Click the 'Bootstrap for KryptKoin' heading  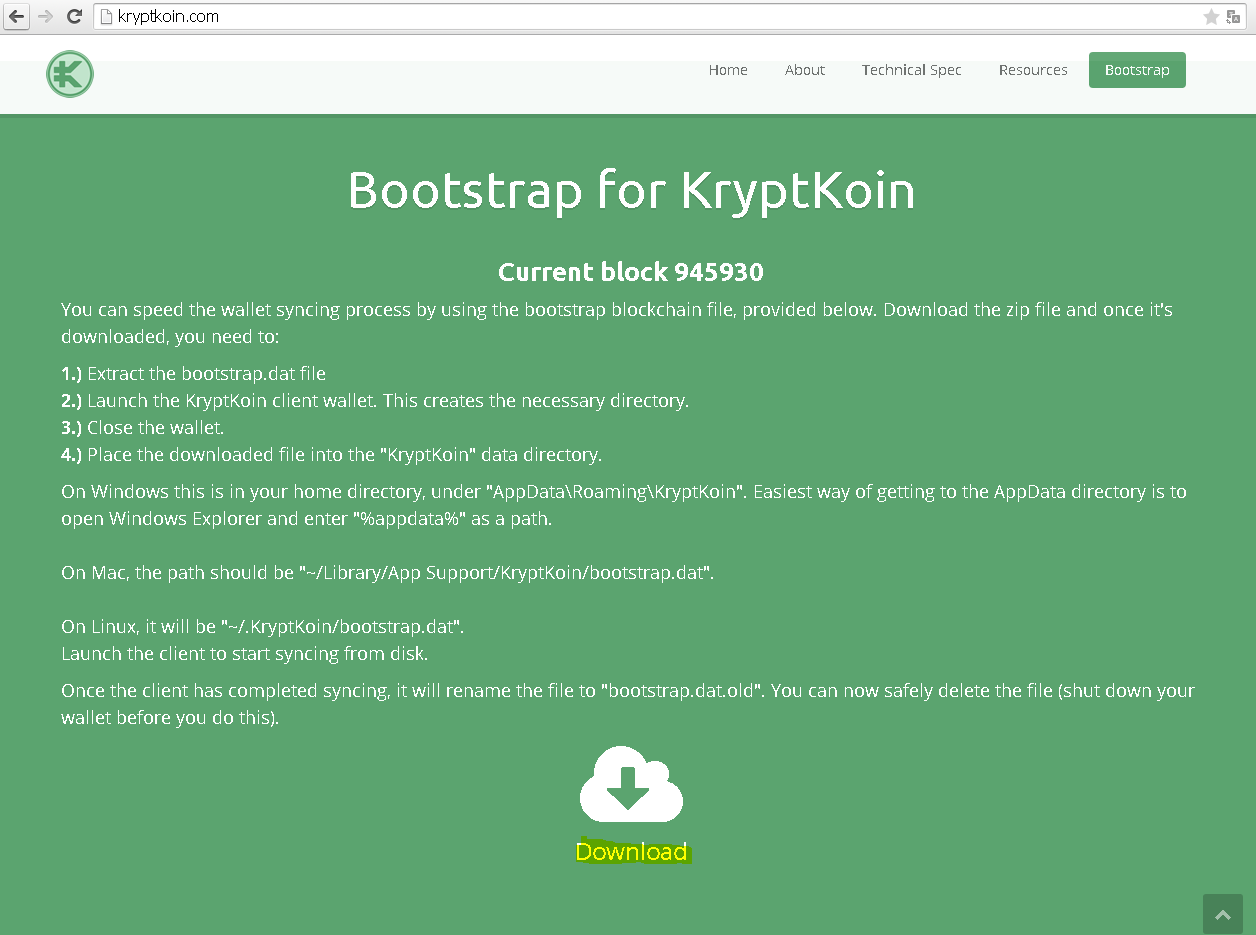[x=631, y=190]
